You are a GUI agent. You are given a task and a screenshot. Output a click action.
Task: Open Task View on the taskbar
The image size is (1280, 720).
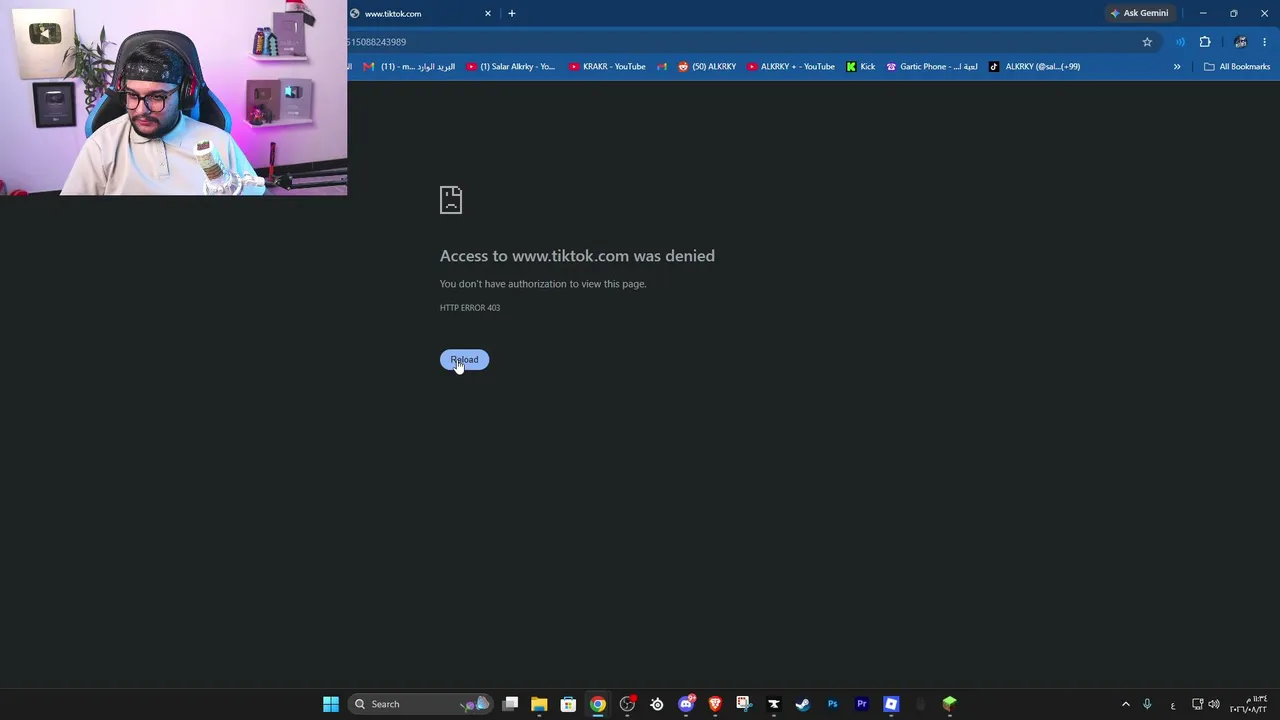coord(510,704)
